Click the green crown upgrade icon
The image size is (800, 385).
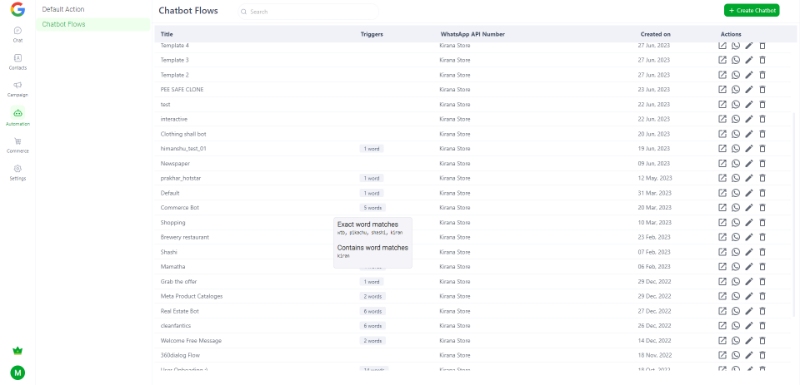point(18,351)
